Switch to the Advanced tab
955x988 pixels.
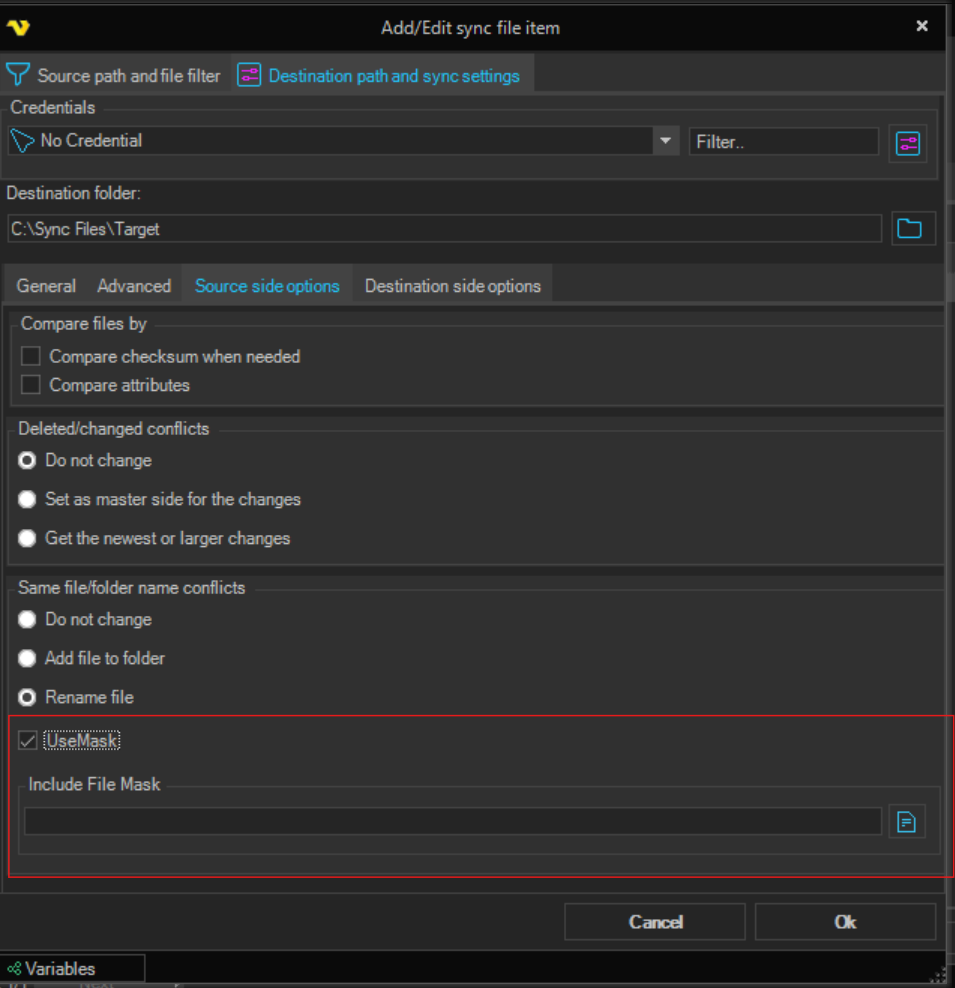(x=134, y=286)
